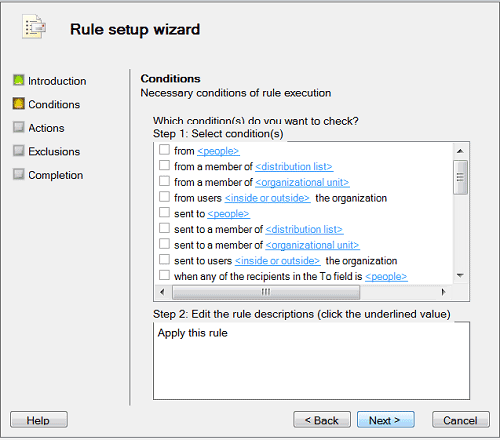500x440 pixels.
Task: Click the conditions list scroll down arrow
Action: tap(460, 276)
